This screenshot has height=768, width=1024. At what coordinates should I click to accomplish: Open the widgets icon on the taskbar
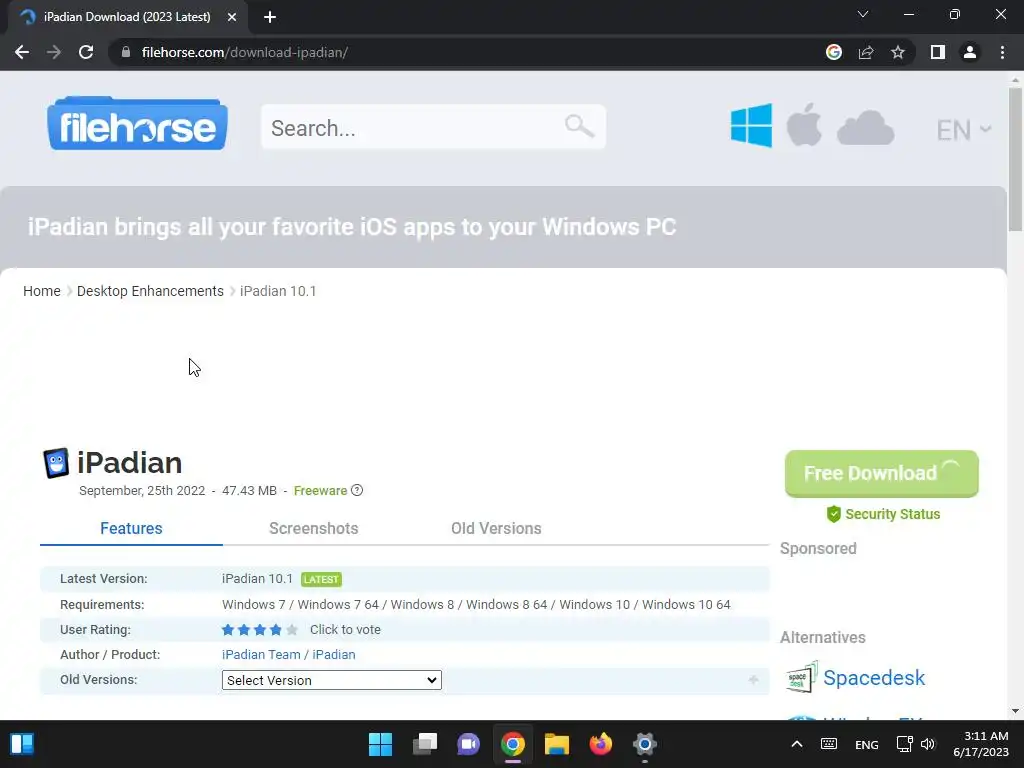coord(22,744)
